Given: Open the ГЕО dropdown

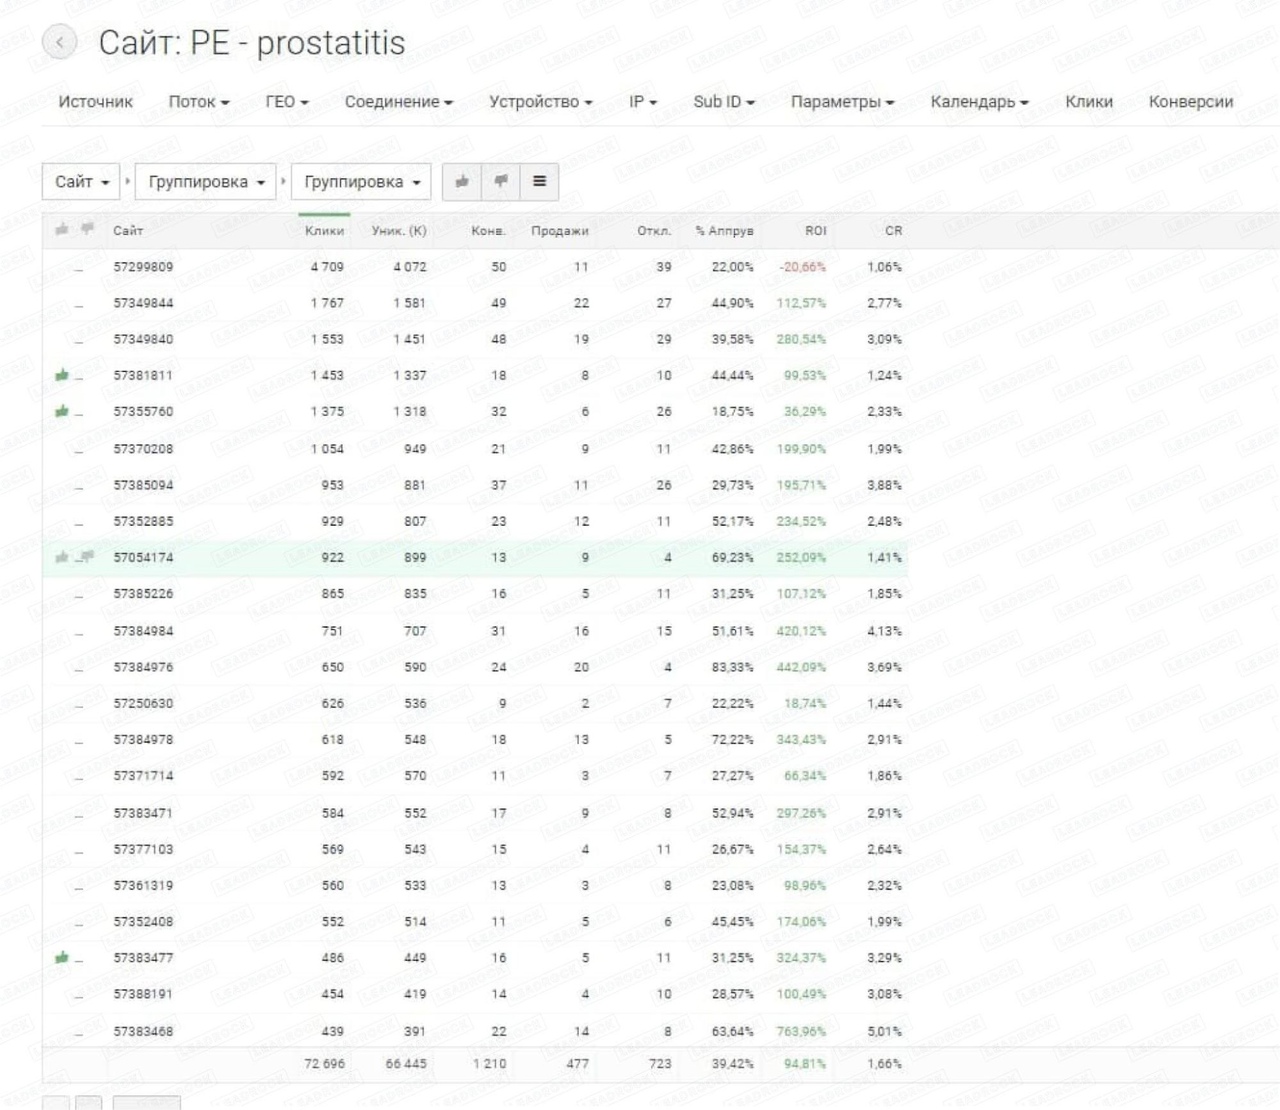Looking at the screenshot, I should tap(287, 102).
